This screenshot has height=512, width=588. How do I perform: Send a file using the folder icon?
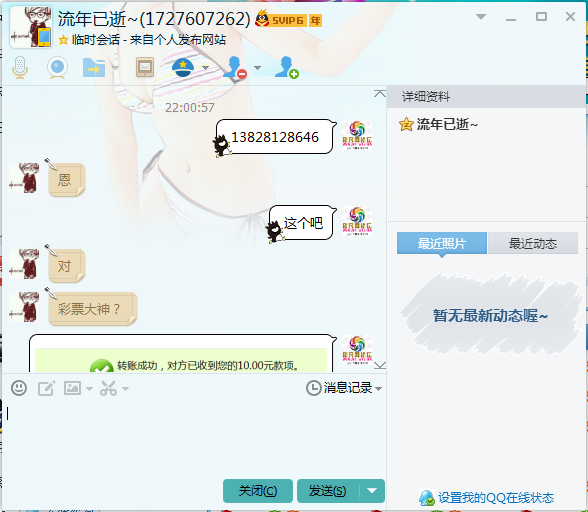click(x=94, y=68)
